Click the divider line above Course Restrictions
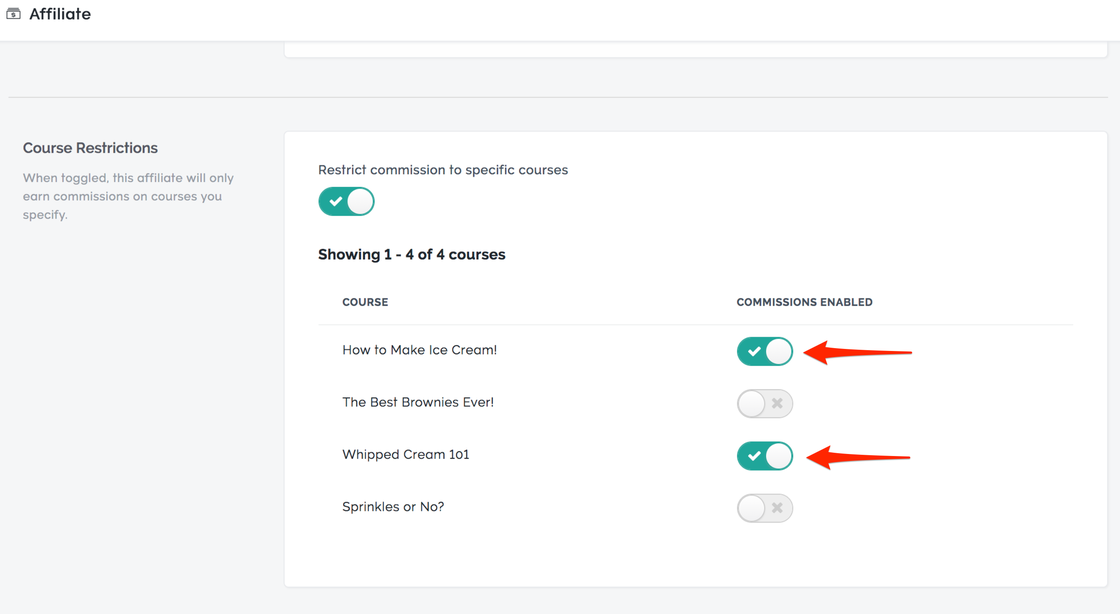The height and width of the screenshot is (614, 1120). [560, 97]
